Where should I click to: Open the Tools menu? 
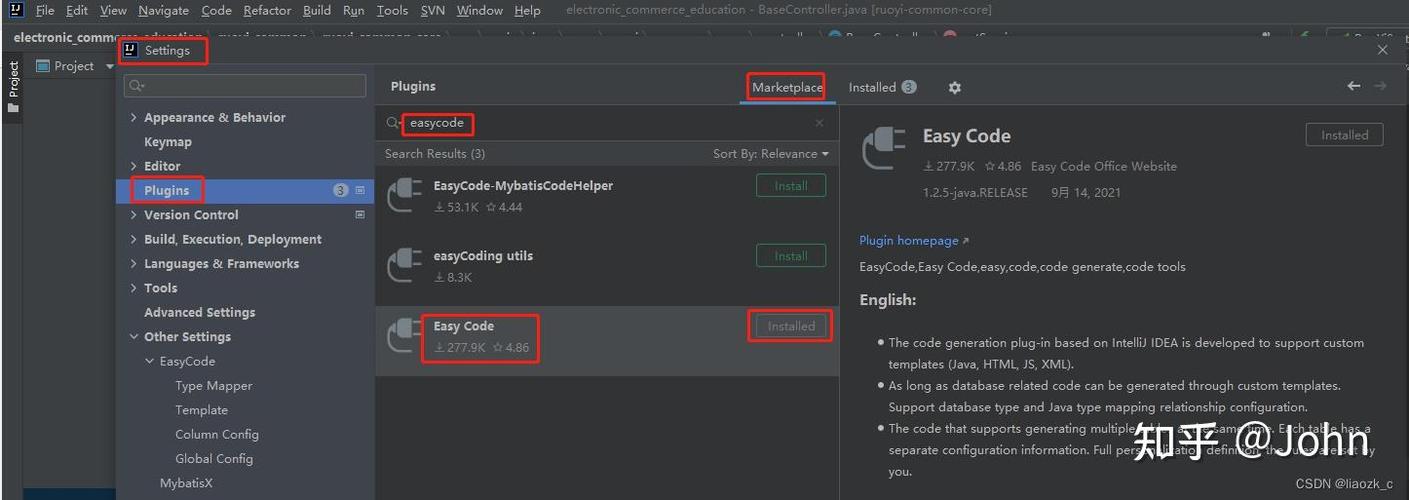click(392, 10)
